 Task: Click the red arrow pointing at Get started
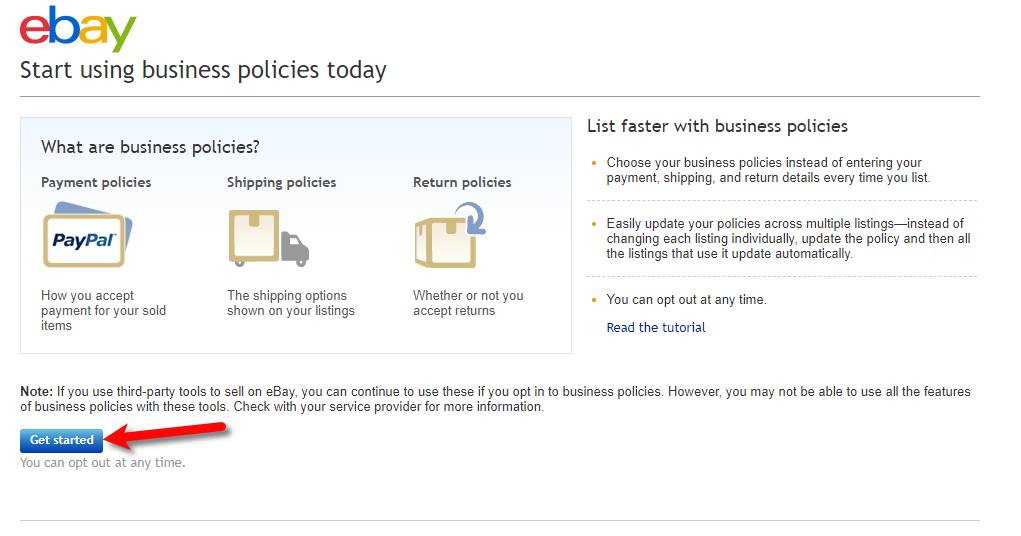167,434
